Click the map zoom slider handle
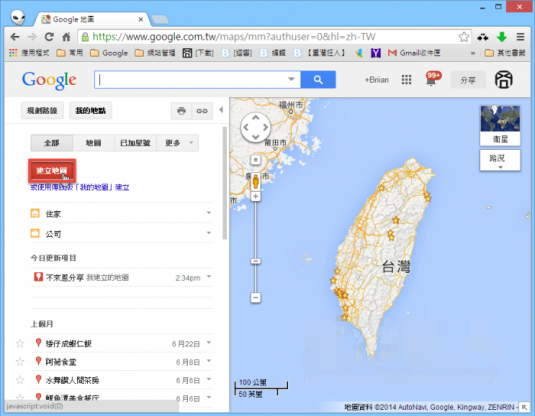 point(256,261)
